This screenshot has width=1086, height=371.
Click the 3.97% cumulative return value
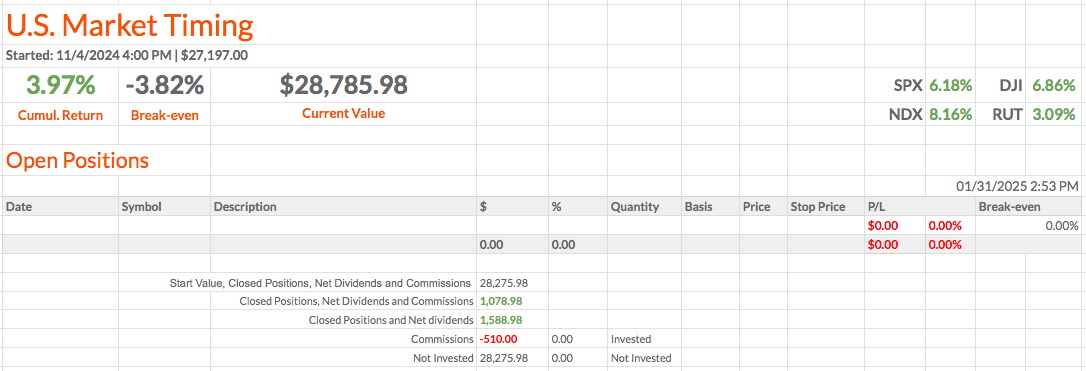(60, 85)
